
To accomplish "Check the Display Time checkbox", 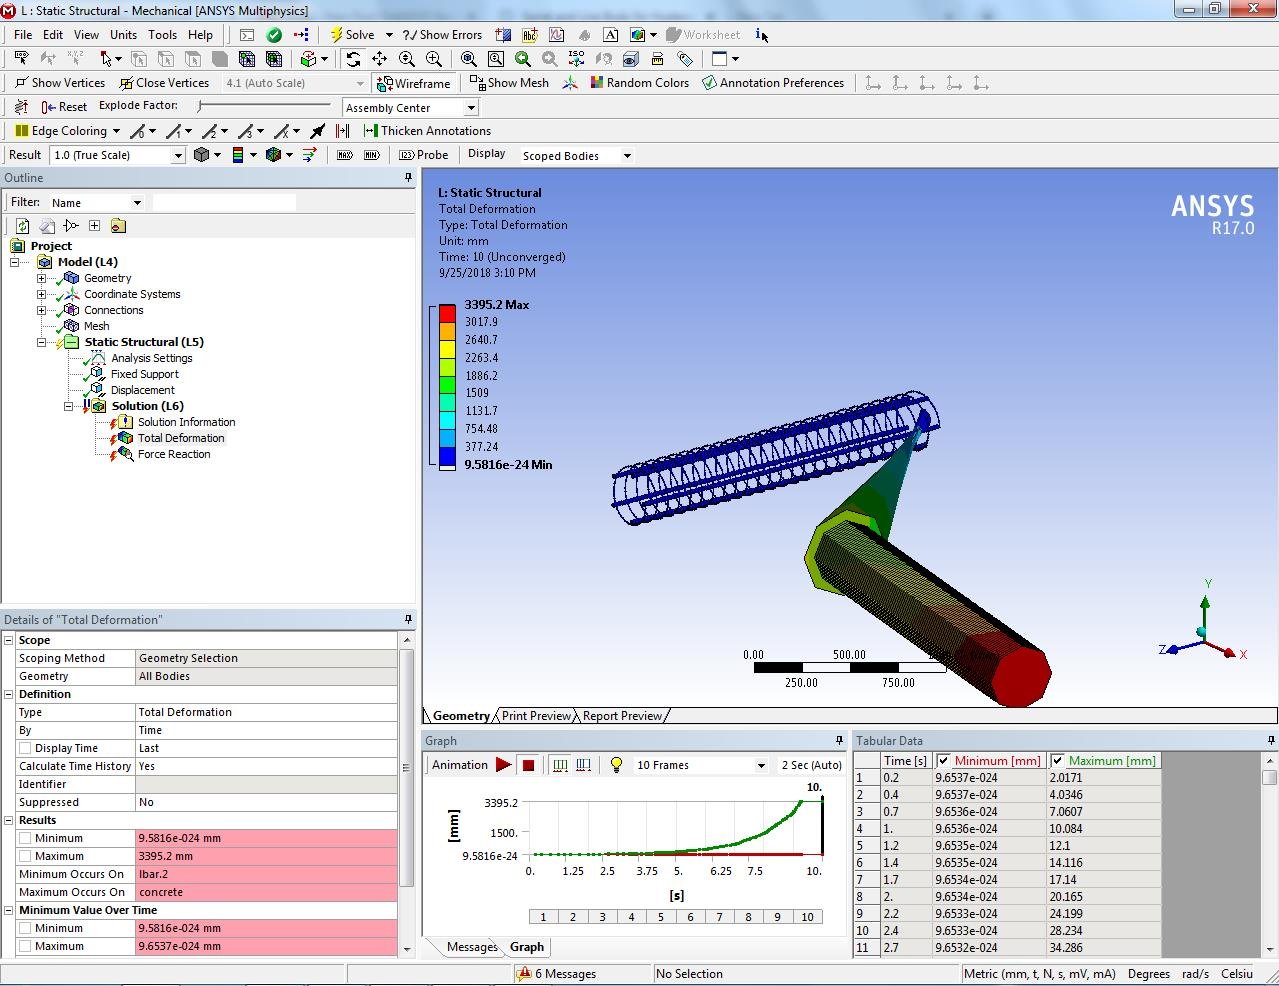I will tap(25, 748).
